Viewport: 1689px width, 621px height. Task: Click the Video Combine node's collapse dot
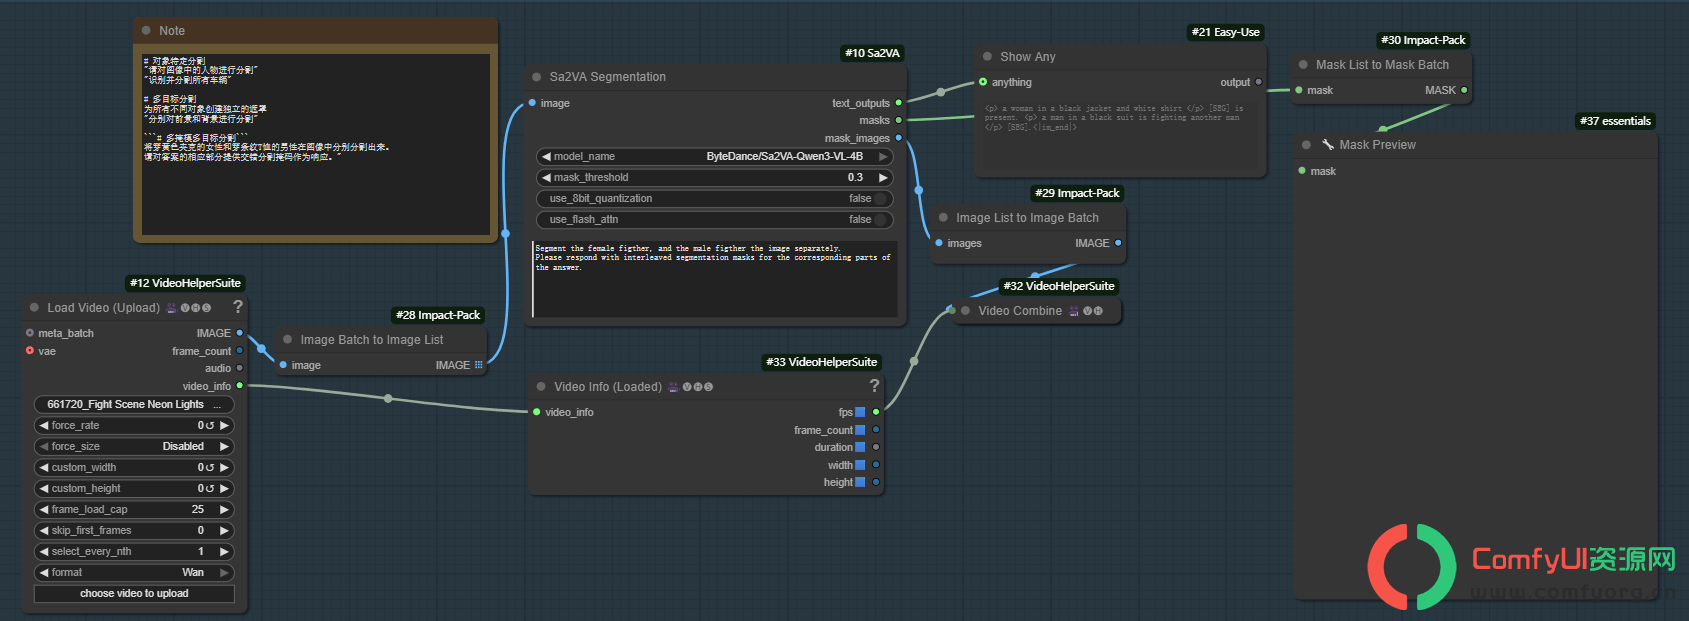point(965,311)
